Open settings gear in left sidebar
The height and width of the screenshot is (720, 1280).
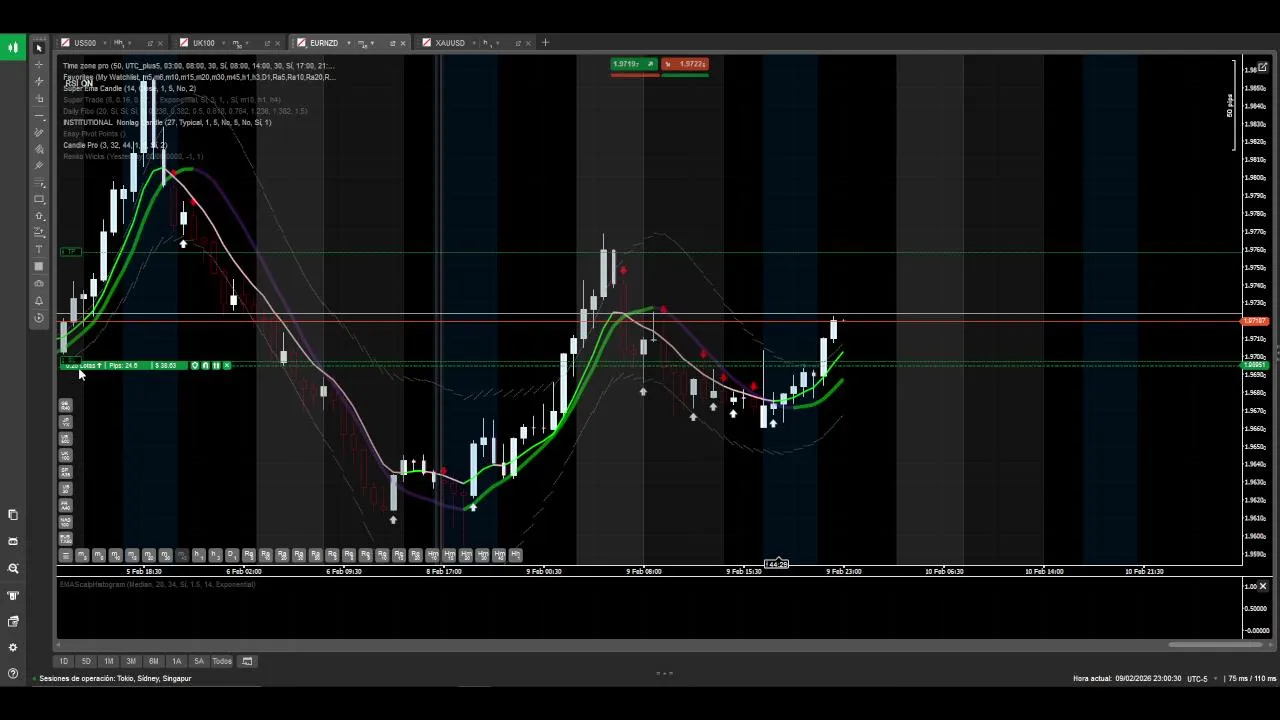(13, 647)
